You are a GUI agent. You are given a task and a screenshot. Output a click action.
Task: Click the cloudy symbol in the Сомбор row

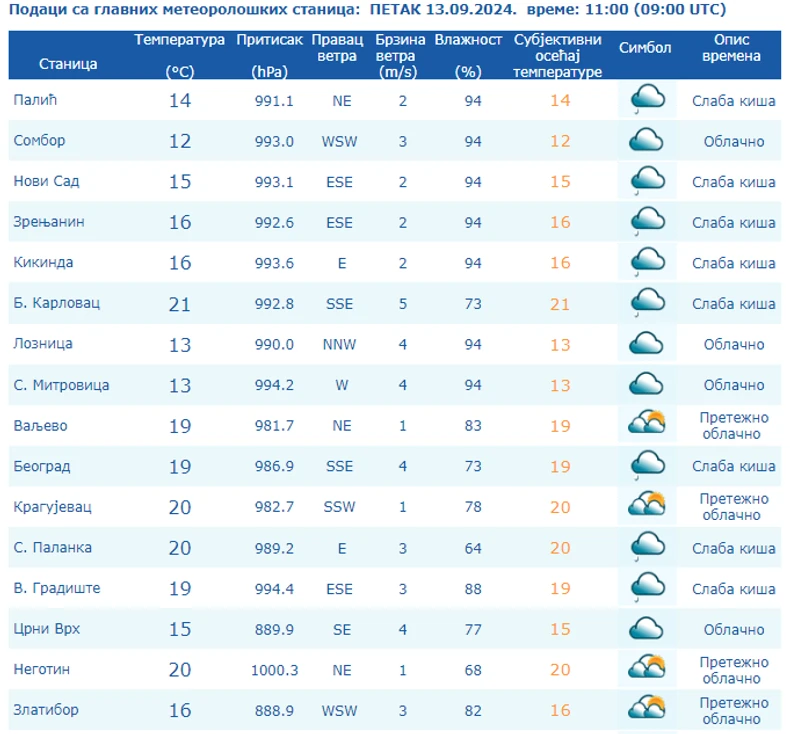[x=646, y=140]
